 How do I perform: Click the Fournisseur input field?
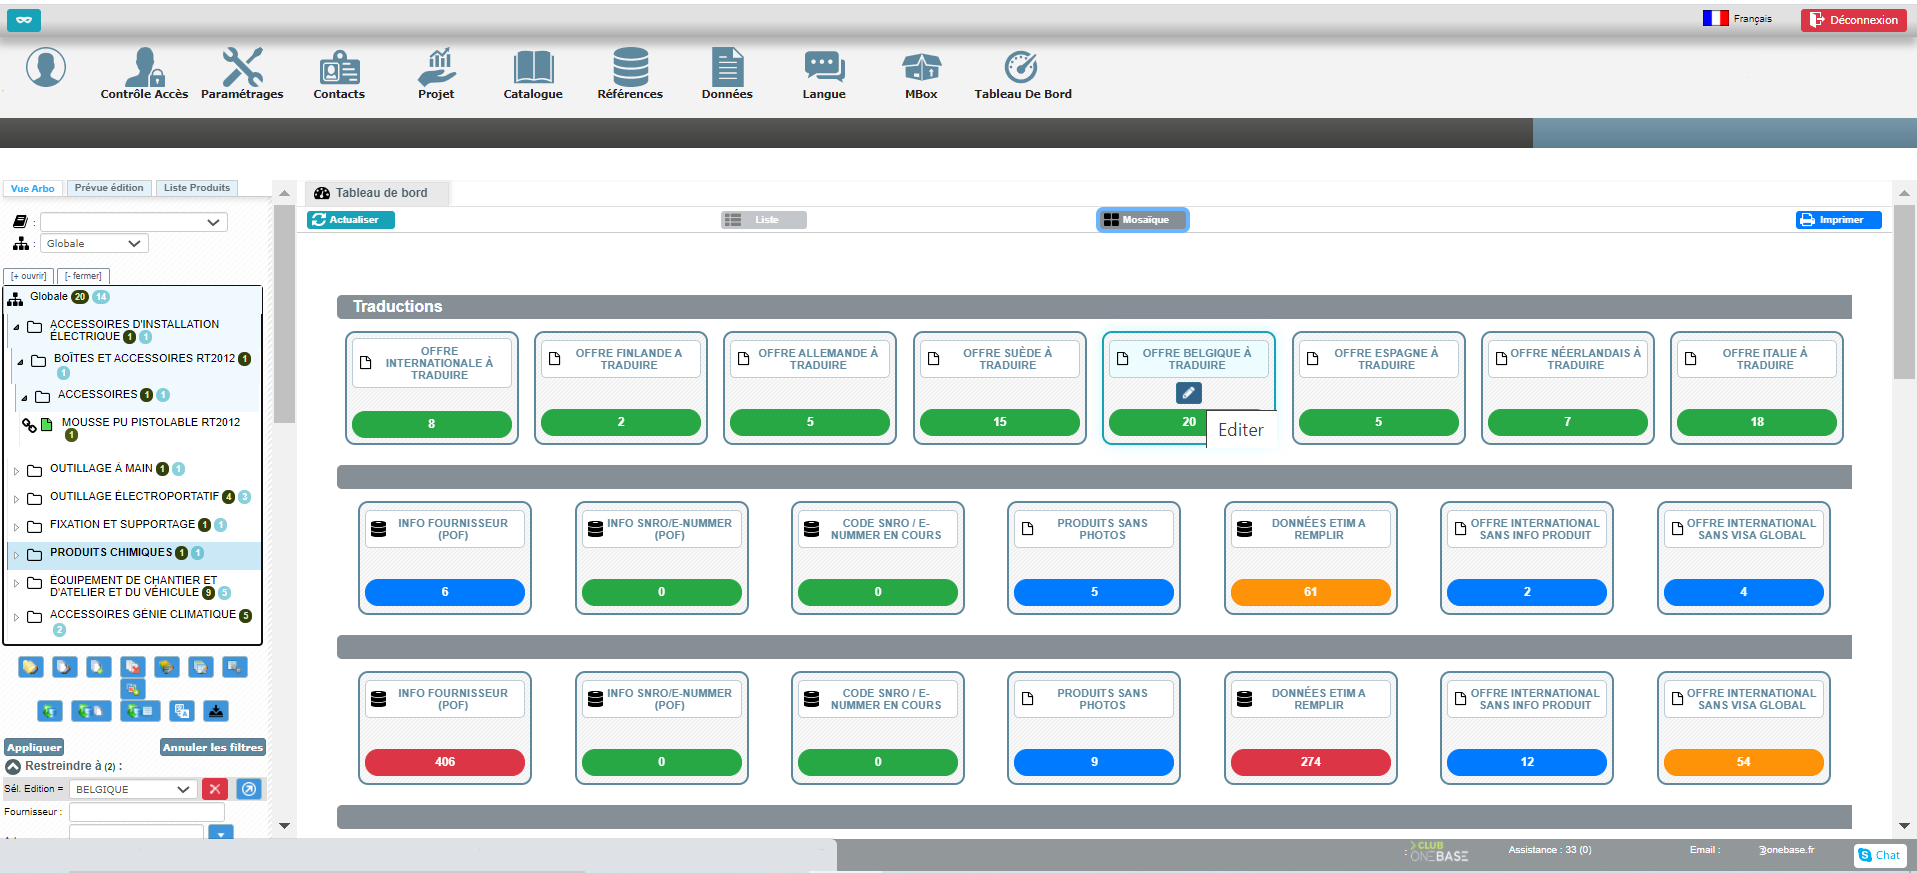click(147, 812)
